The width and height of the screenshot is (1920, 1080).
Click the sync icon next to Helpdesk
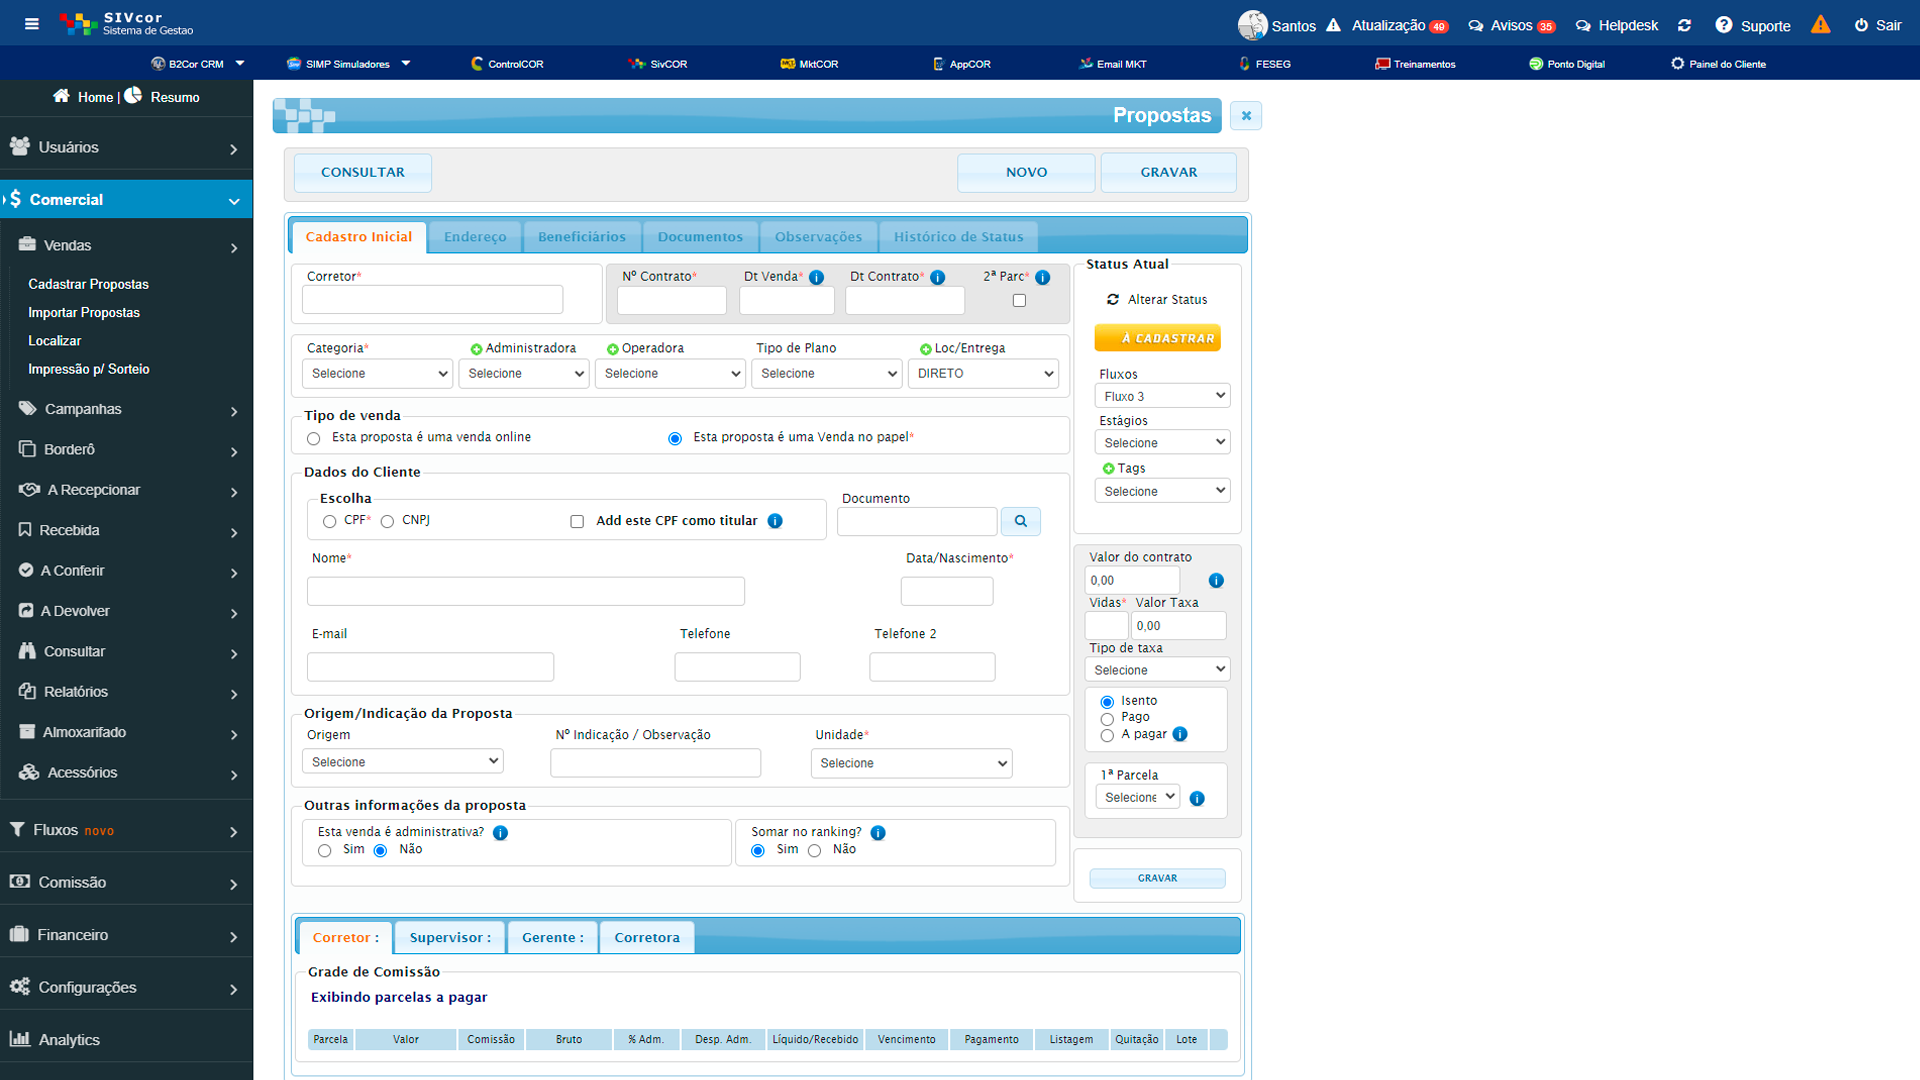tap(1684, 26)
